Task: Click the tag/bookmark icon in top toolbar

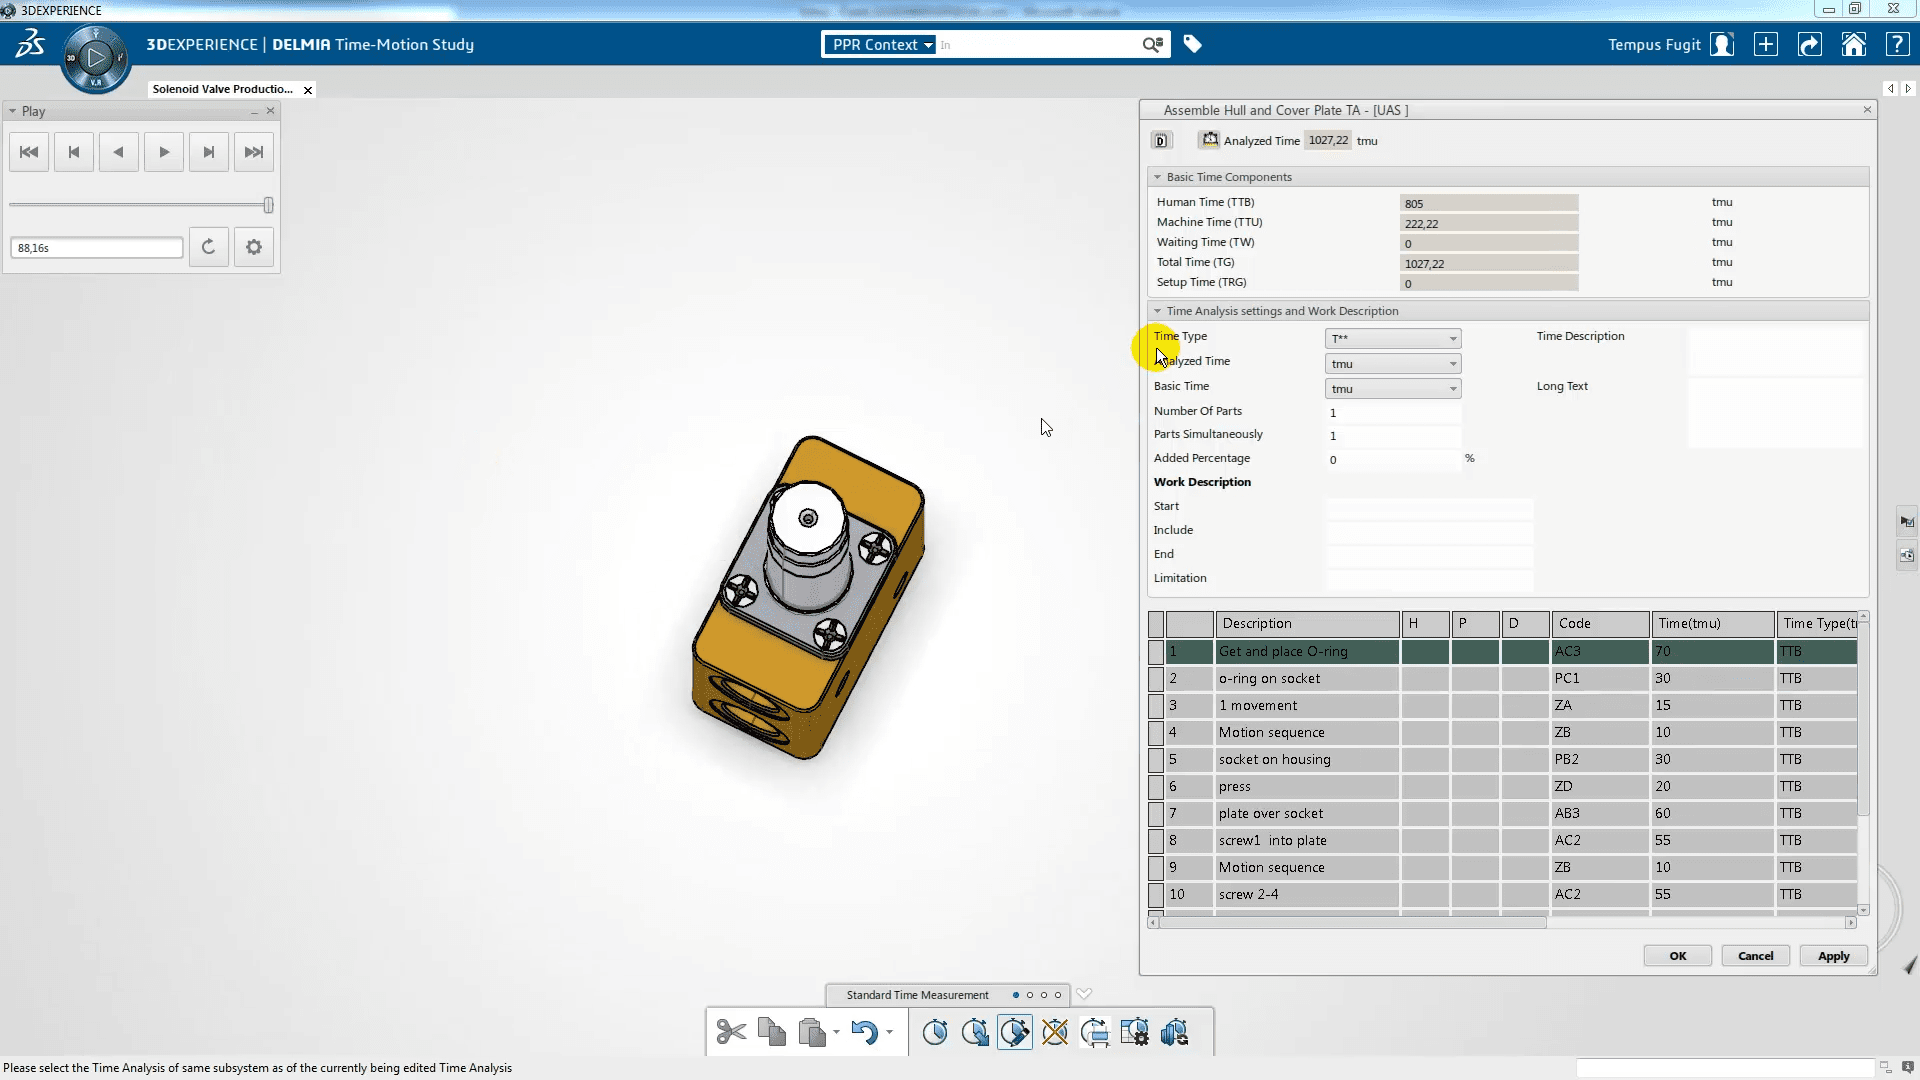Action: (1191, 44)
